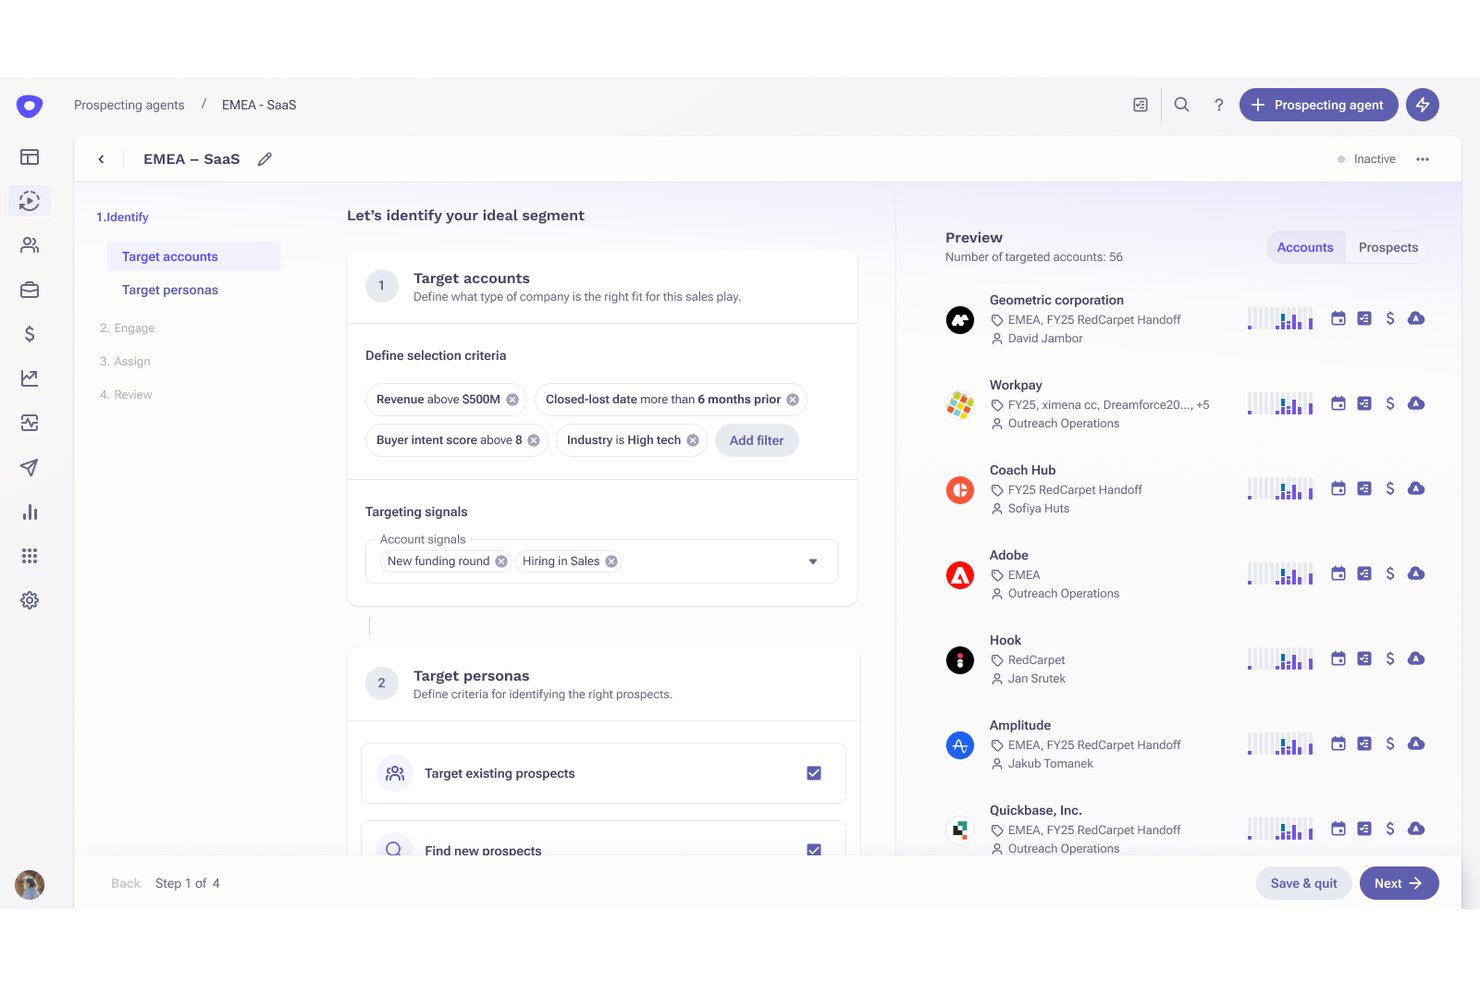Viewport: 1480px width, 987px height.
Task: Open the people icon in left sidebar
Action: coord(30,245)
